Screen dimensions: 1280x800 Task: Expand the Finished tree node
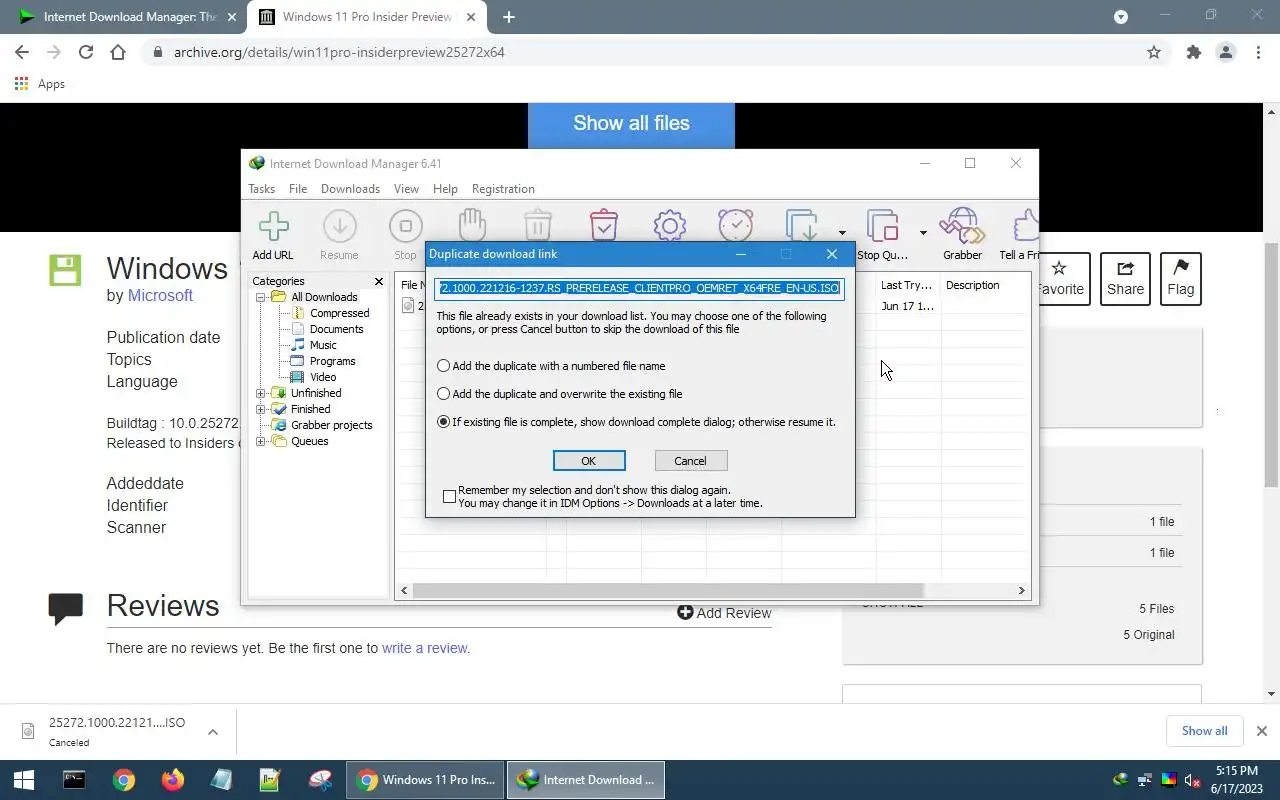tap(261, 409)
